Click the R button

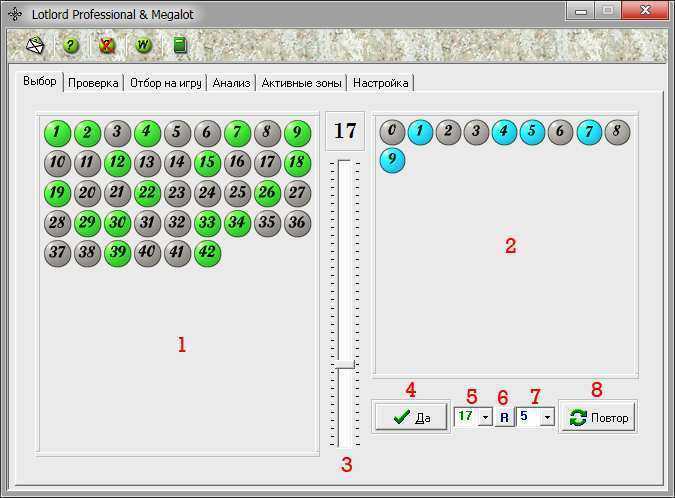pos(505,417)
